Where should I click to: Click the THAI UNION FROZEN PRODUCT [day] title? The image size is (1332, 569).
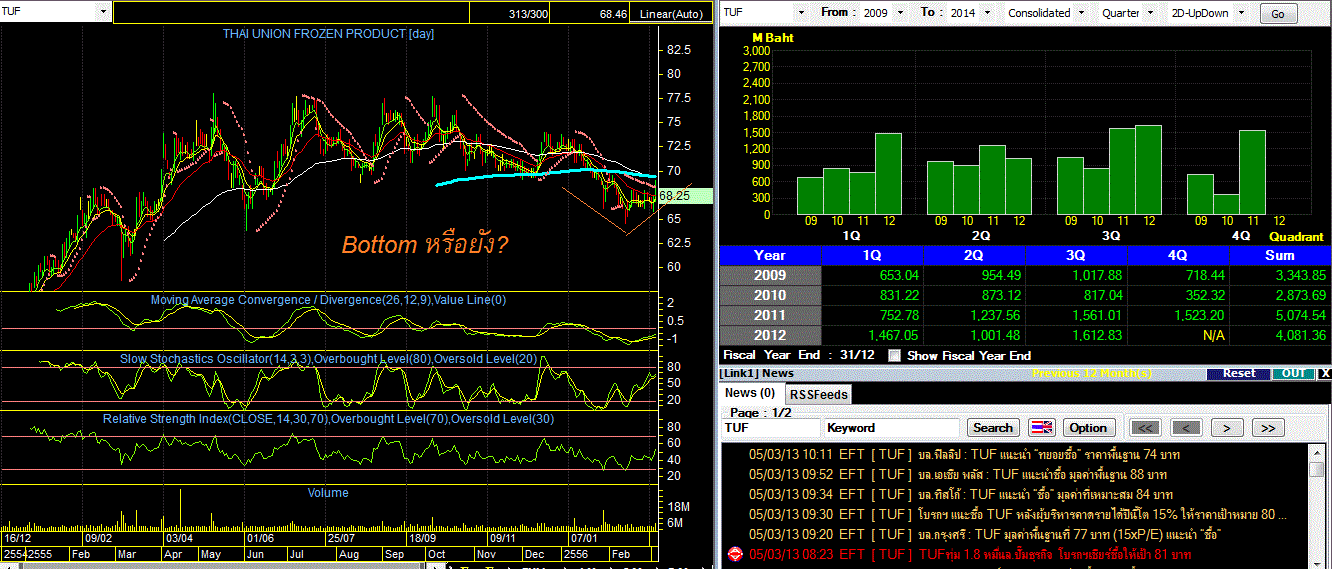pos(328,34)
